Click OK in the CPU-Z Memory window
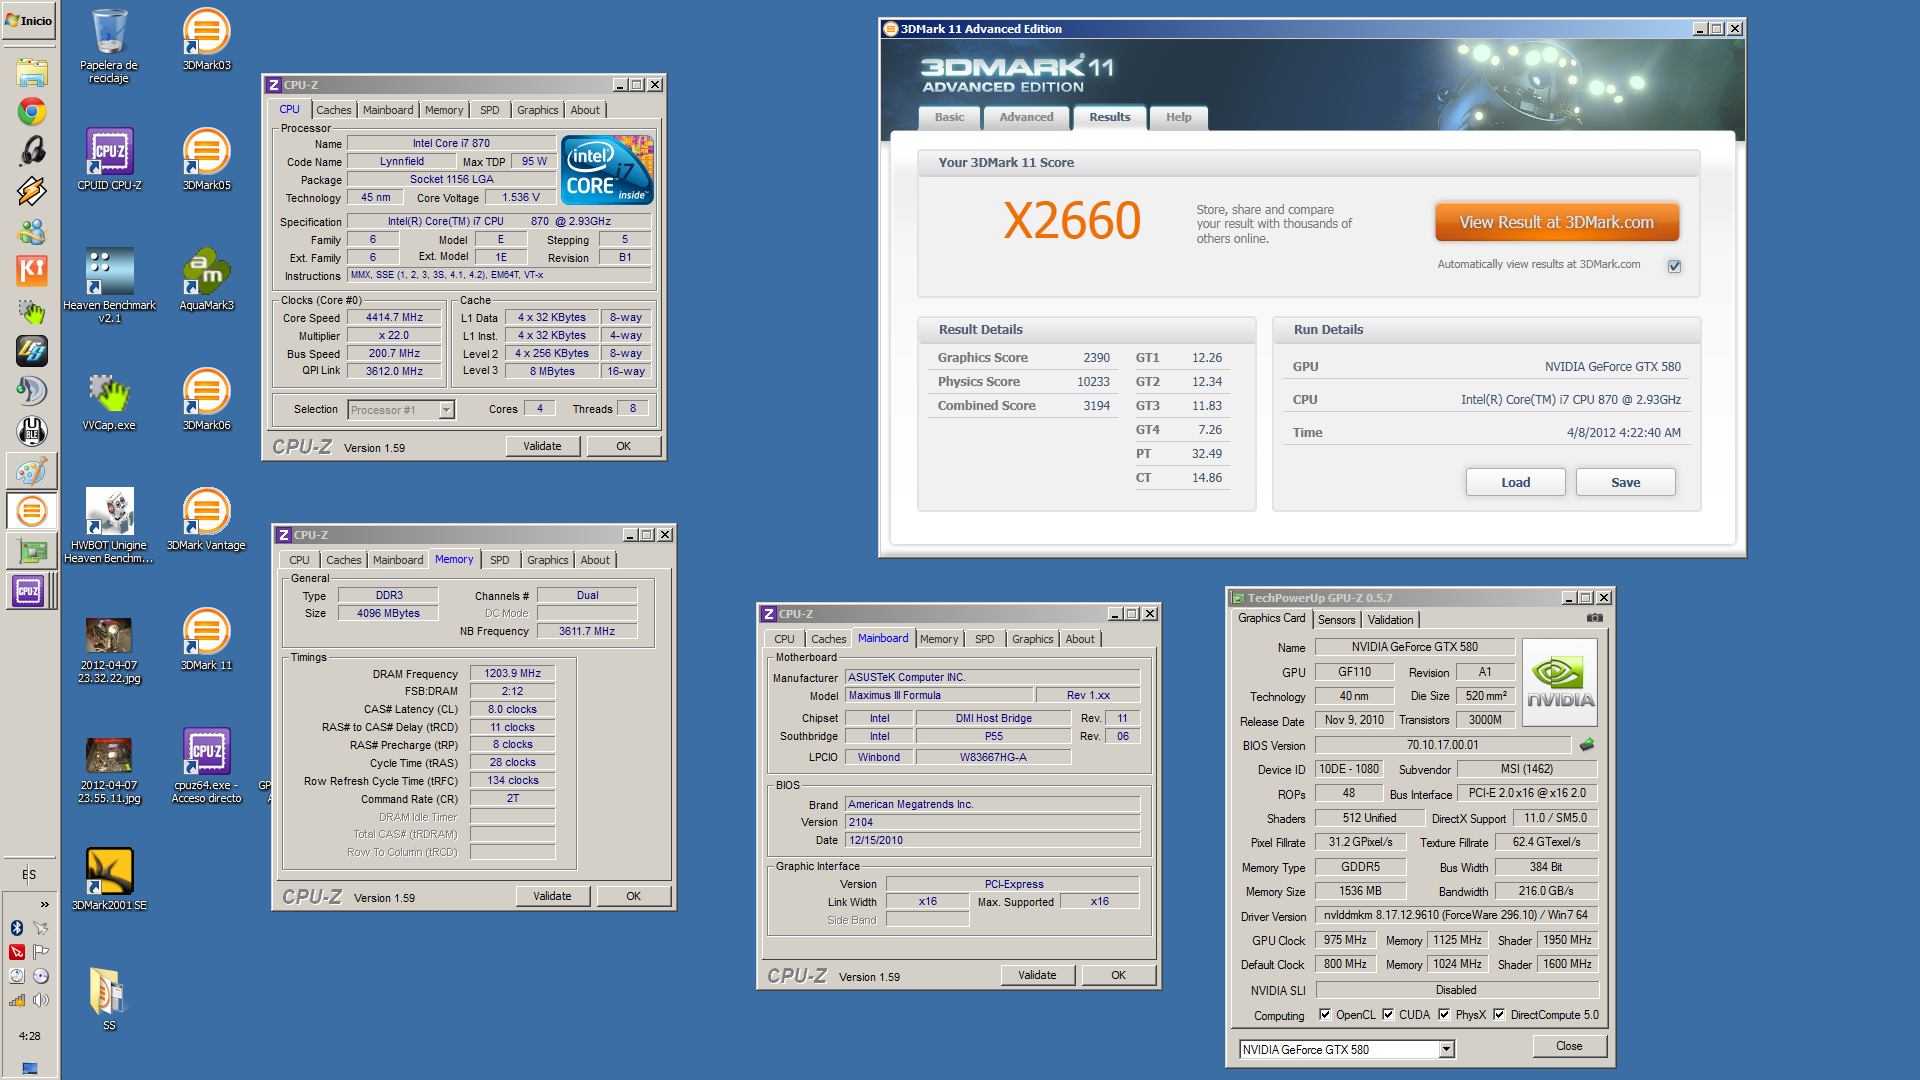1920x1080 pixels. tap(633, 896)
